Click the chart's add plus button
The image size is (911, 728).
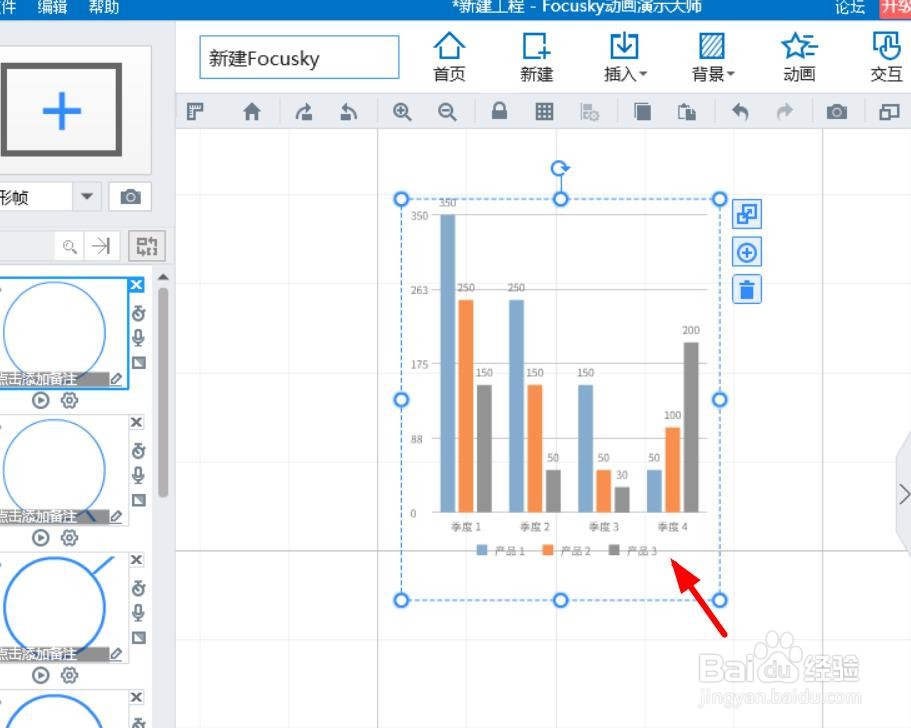(x=747, y=252)
